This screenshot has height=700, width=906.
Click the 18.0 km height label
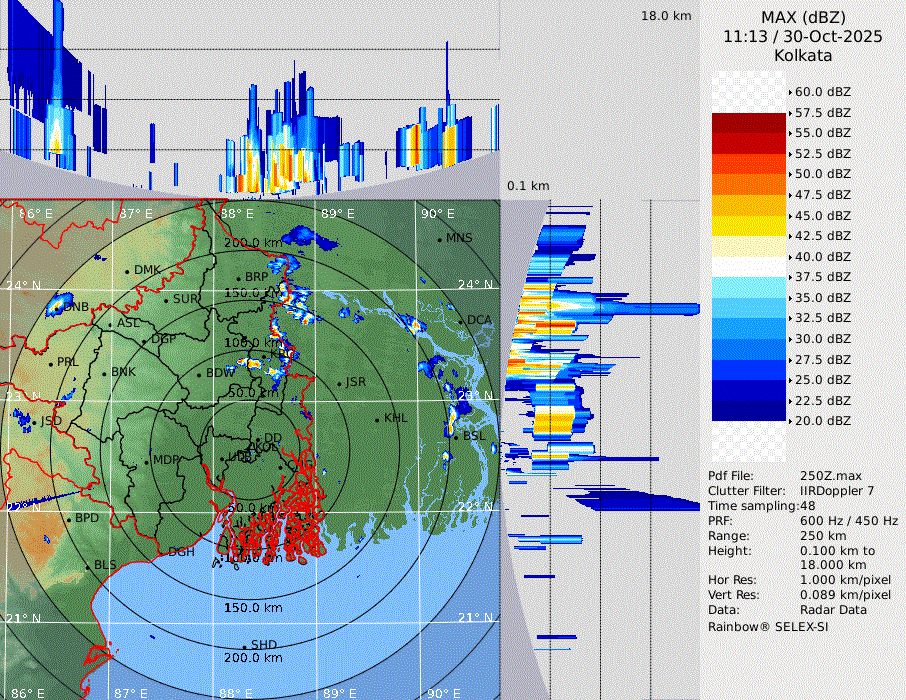[x=666, y=16]
